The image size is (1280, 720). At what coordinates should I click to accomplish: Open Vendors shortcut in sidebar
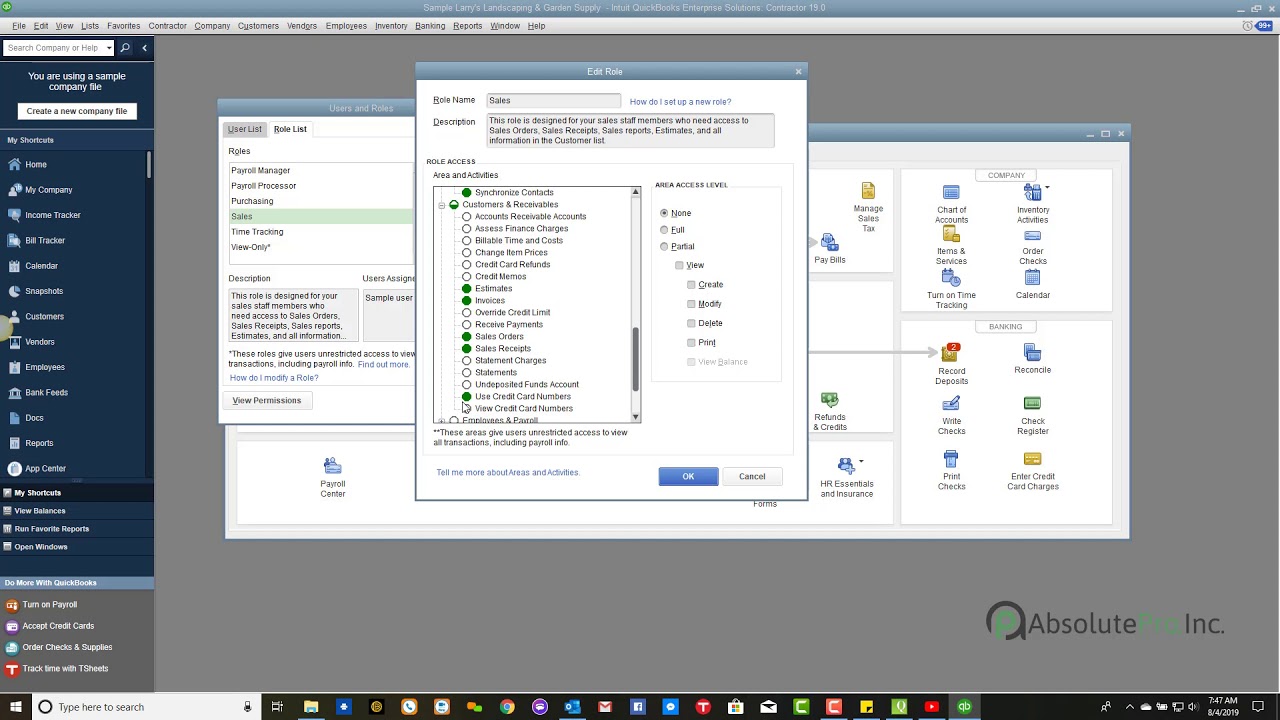(40, 342)
